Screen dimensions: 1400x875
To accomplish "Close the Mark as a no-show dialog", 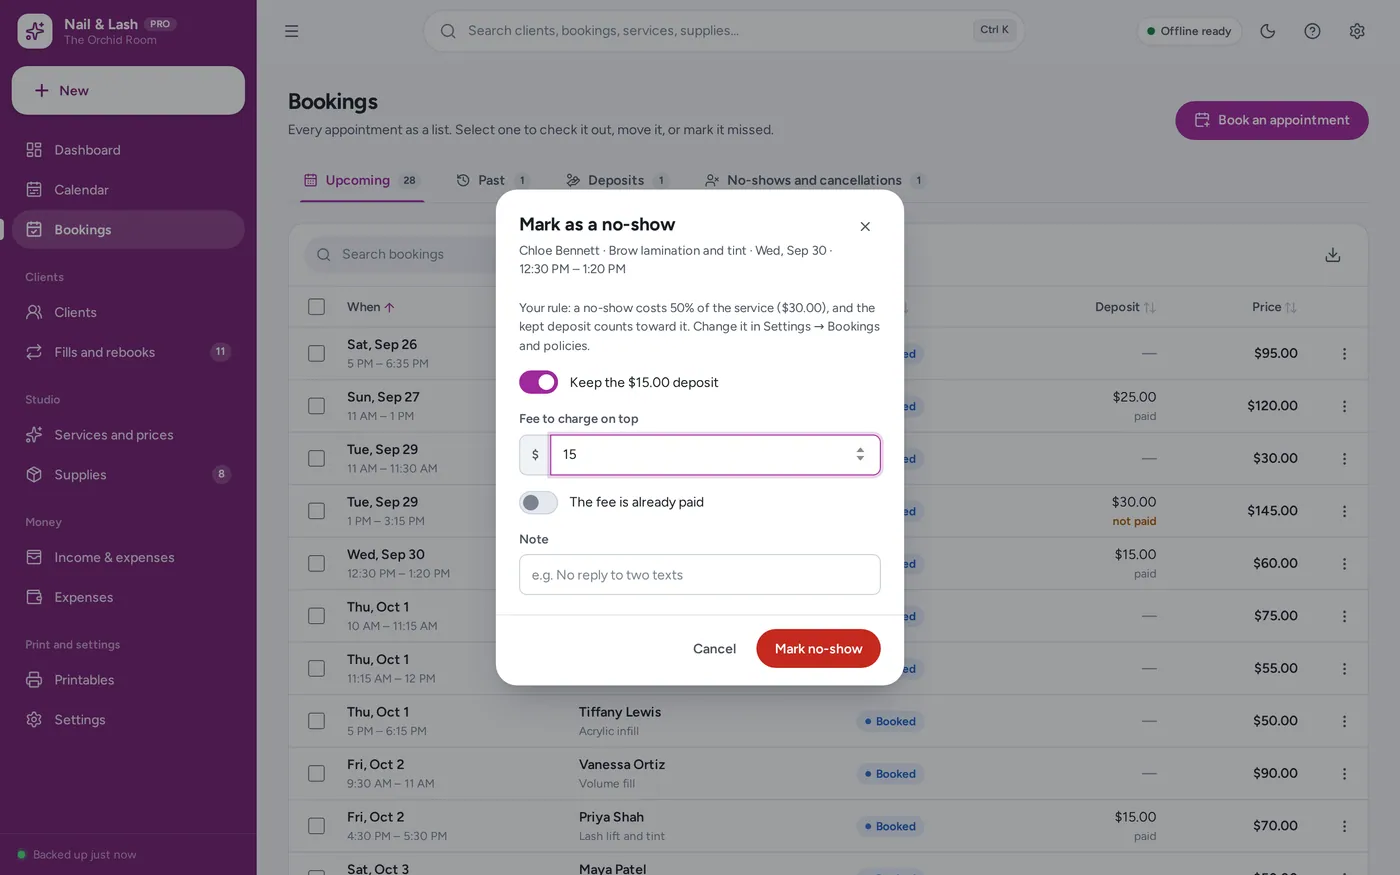I will point(865,227).
